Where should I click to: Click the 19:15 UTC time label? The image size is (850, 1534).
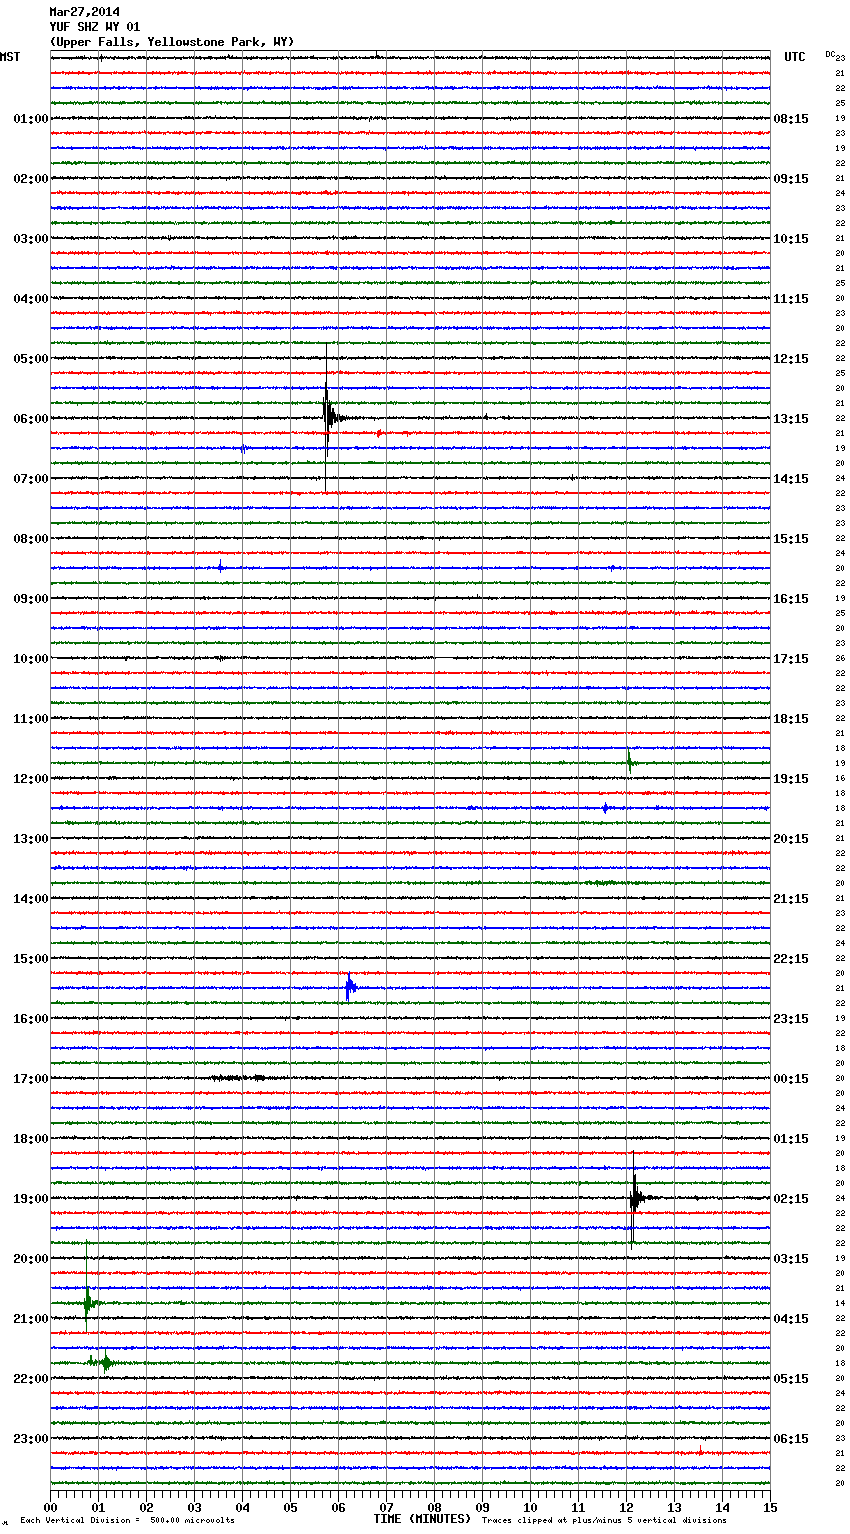[x=791, y=779]
